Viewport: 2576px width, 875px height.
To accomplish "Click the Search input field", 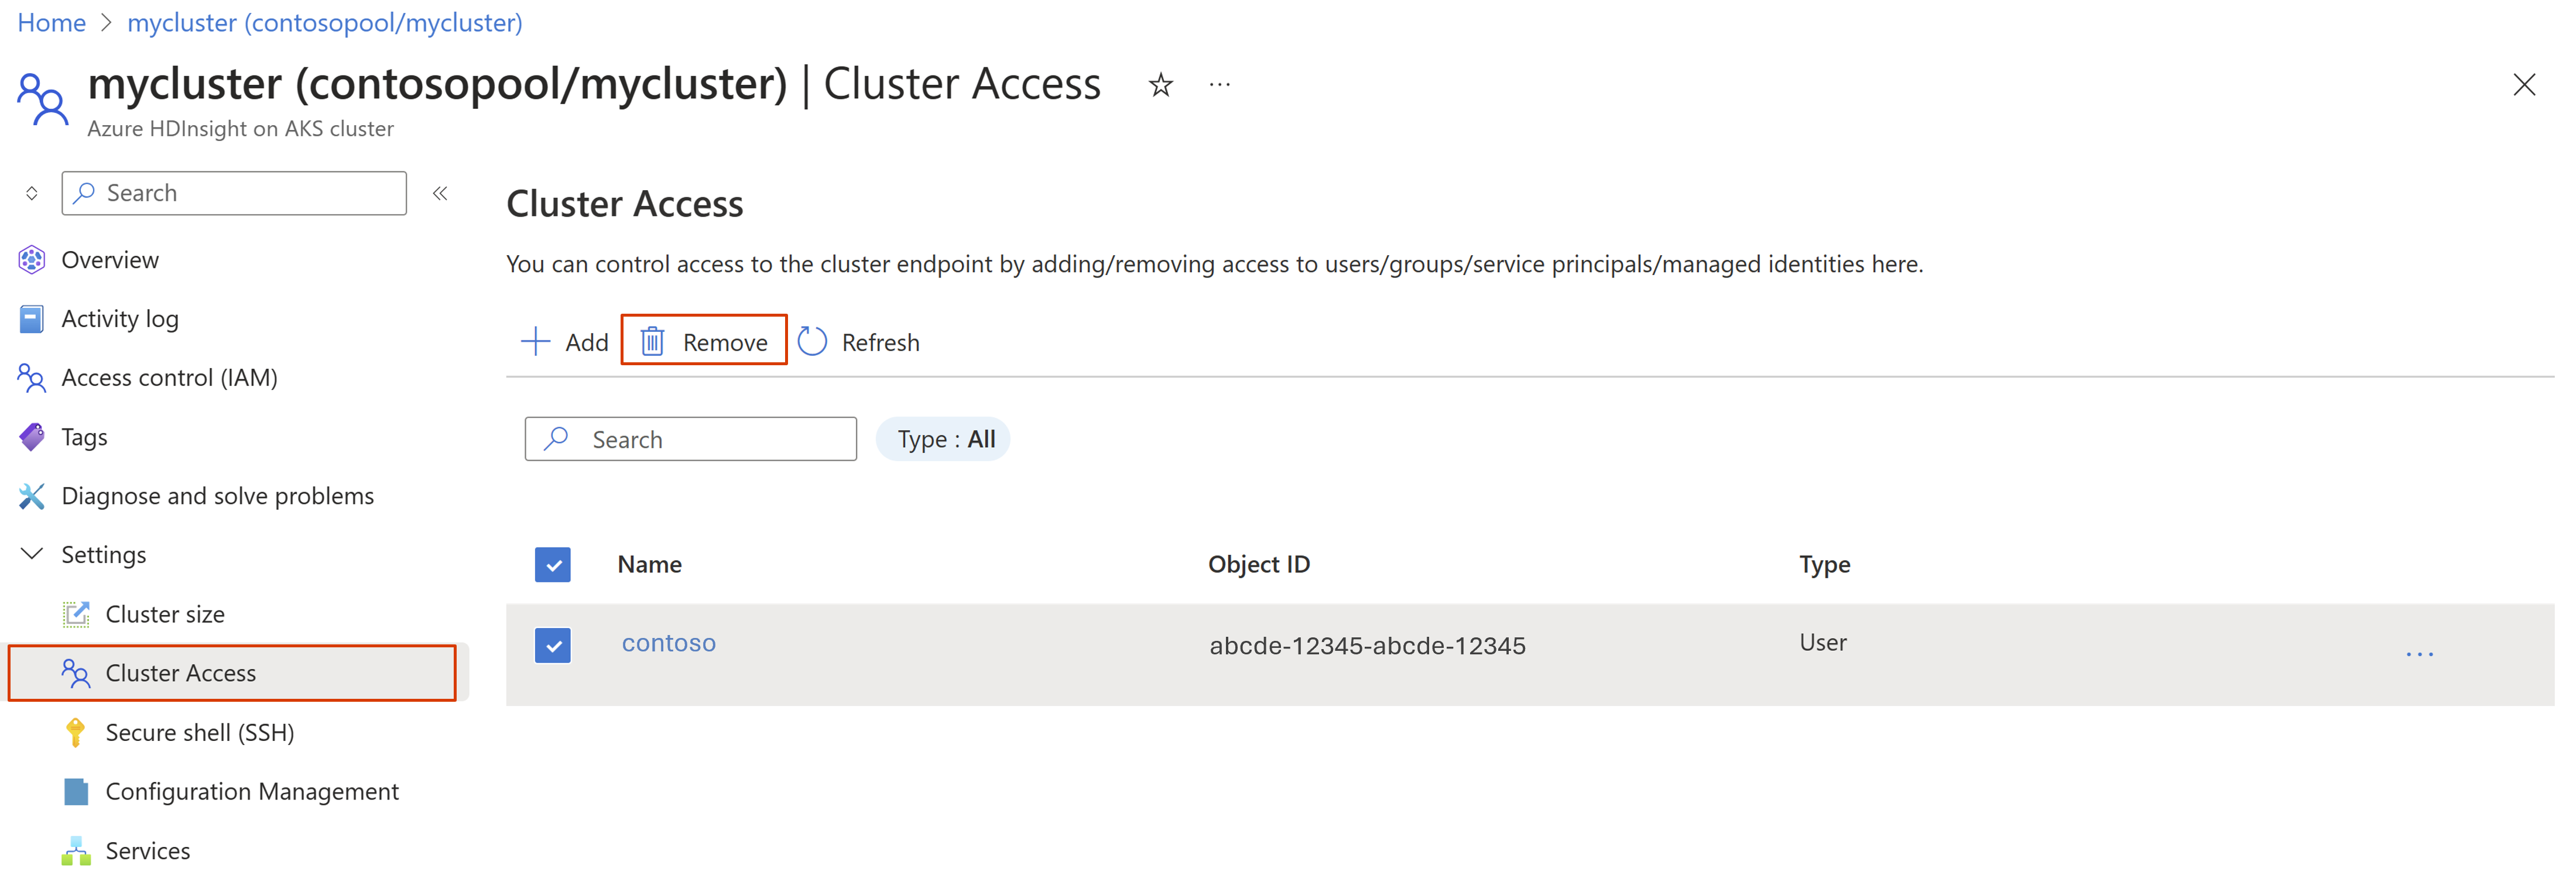I will (x=690, y=438).
